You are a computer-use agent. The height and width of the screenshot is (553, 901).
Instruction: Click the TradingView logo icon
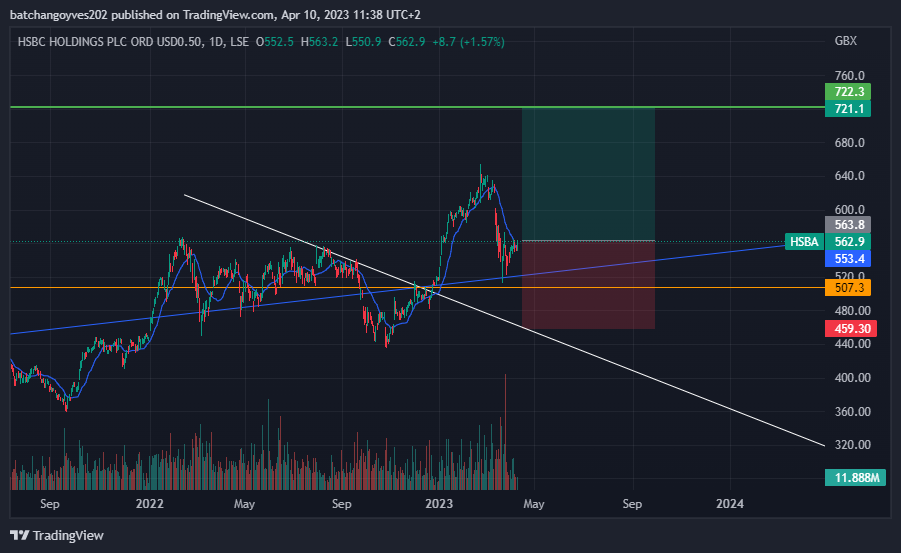[20, 535]
